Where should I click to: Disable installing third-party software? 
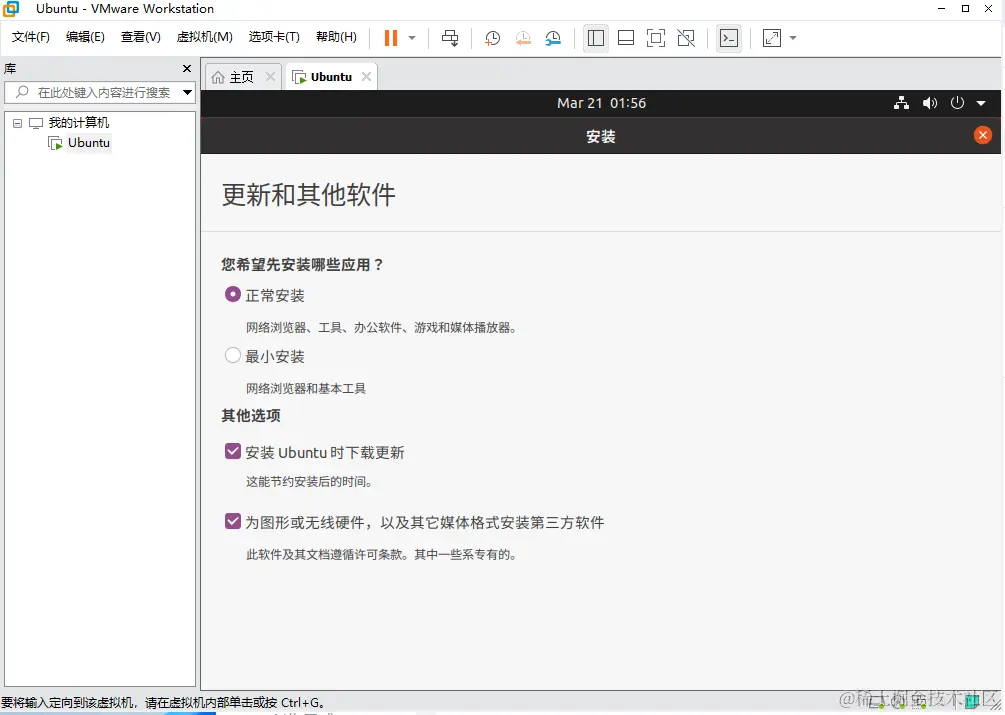232,521
